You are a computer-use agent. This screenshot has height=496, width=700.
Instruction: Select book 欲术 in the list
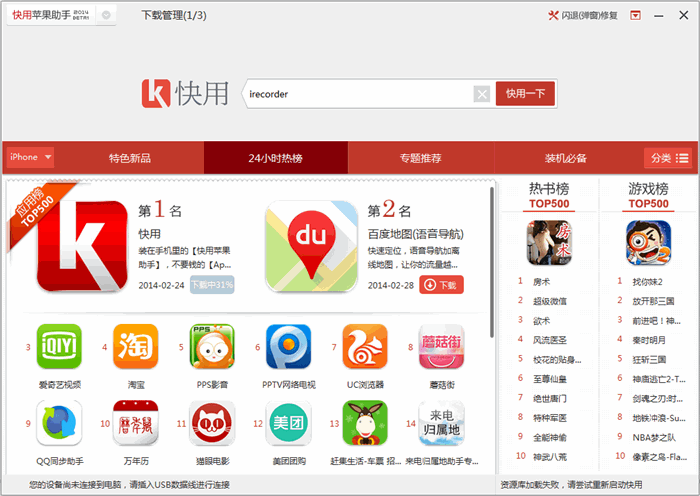tap(541, 321)
